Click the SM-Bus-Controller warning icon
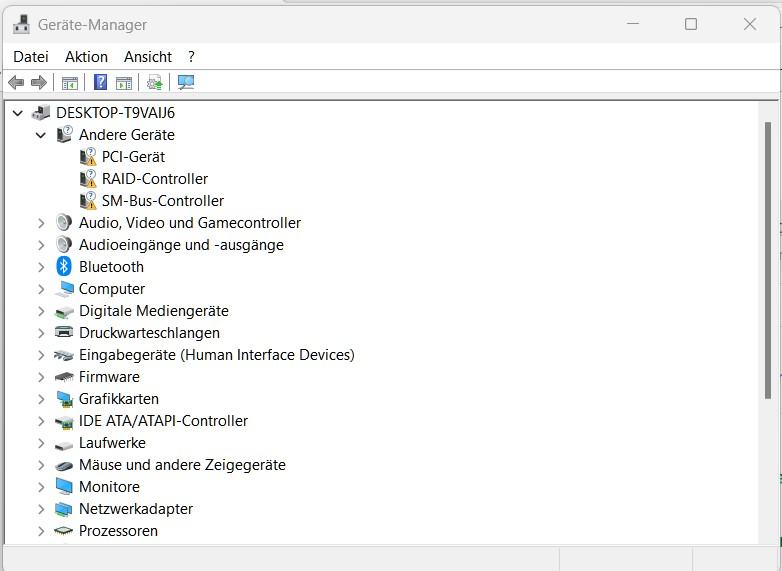The image size is (782, 571). point(88,200)
